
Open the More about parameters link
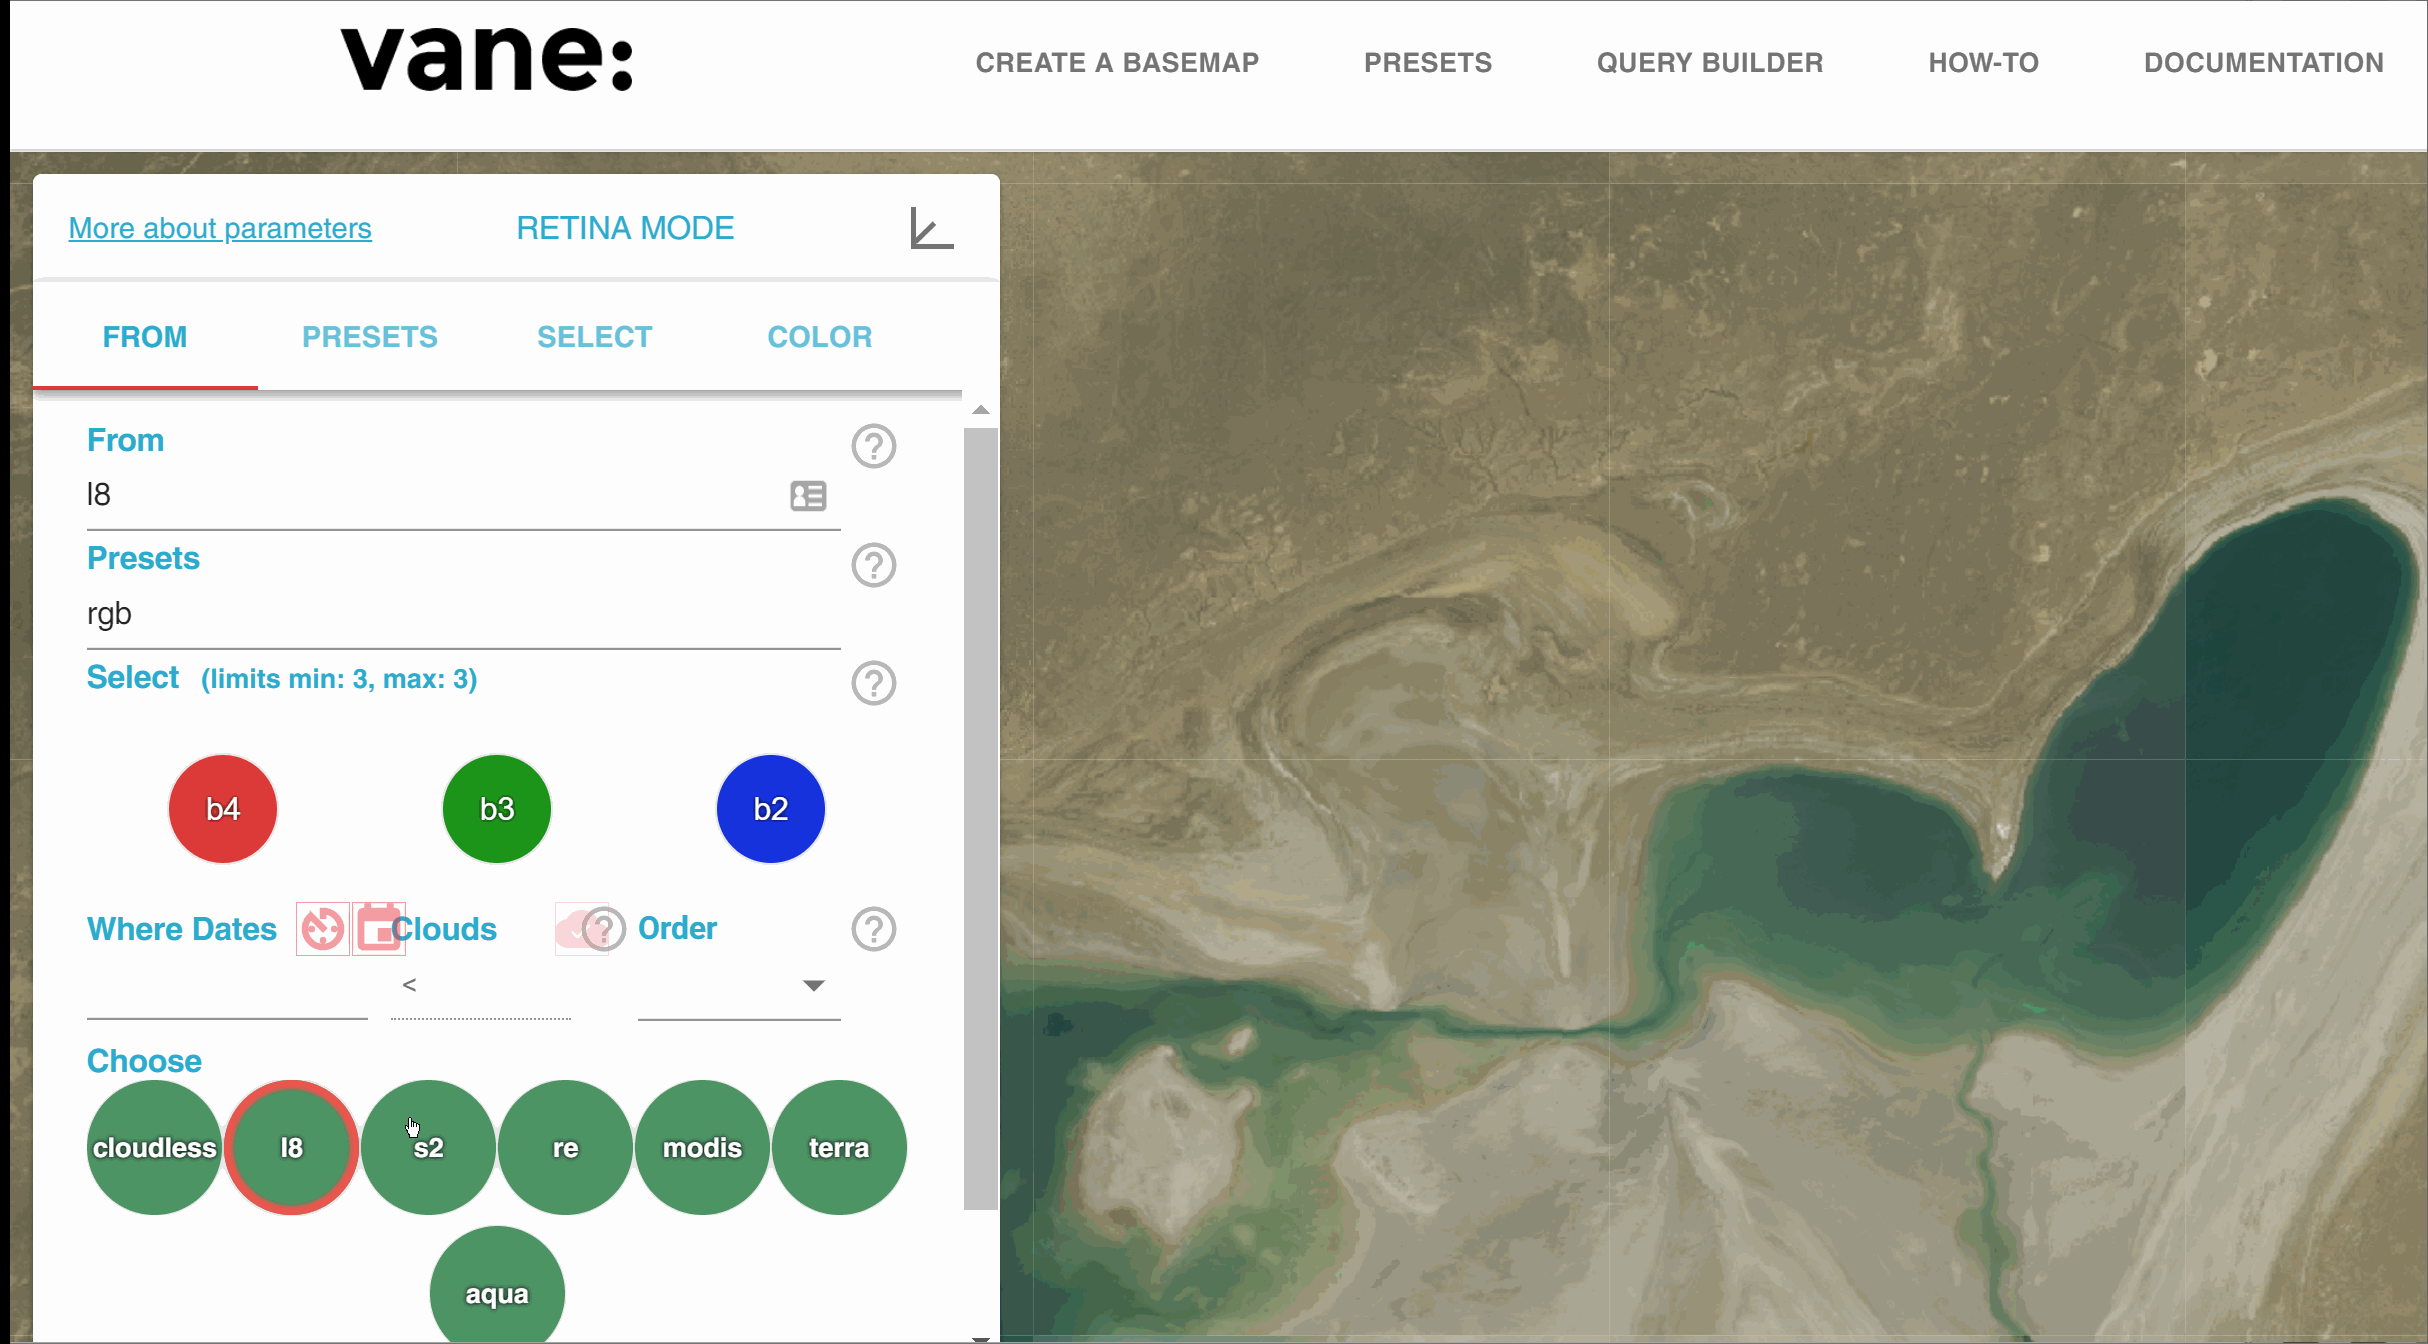(220, 228)
